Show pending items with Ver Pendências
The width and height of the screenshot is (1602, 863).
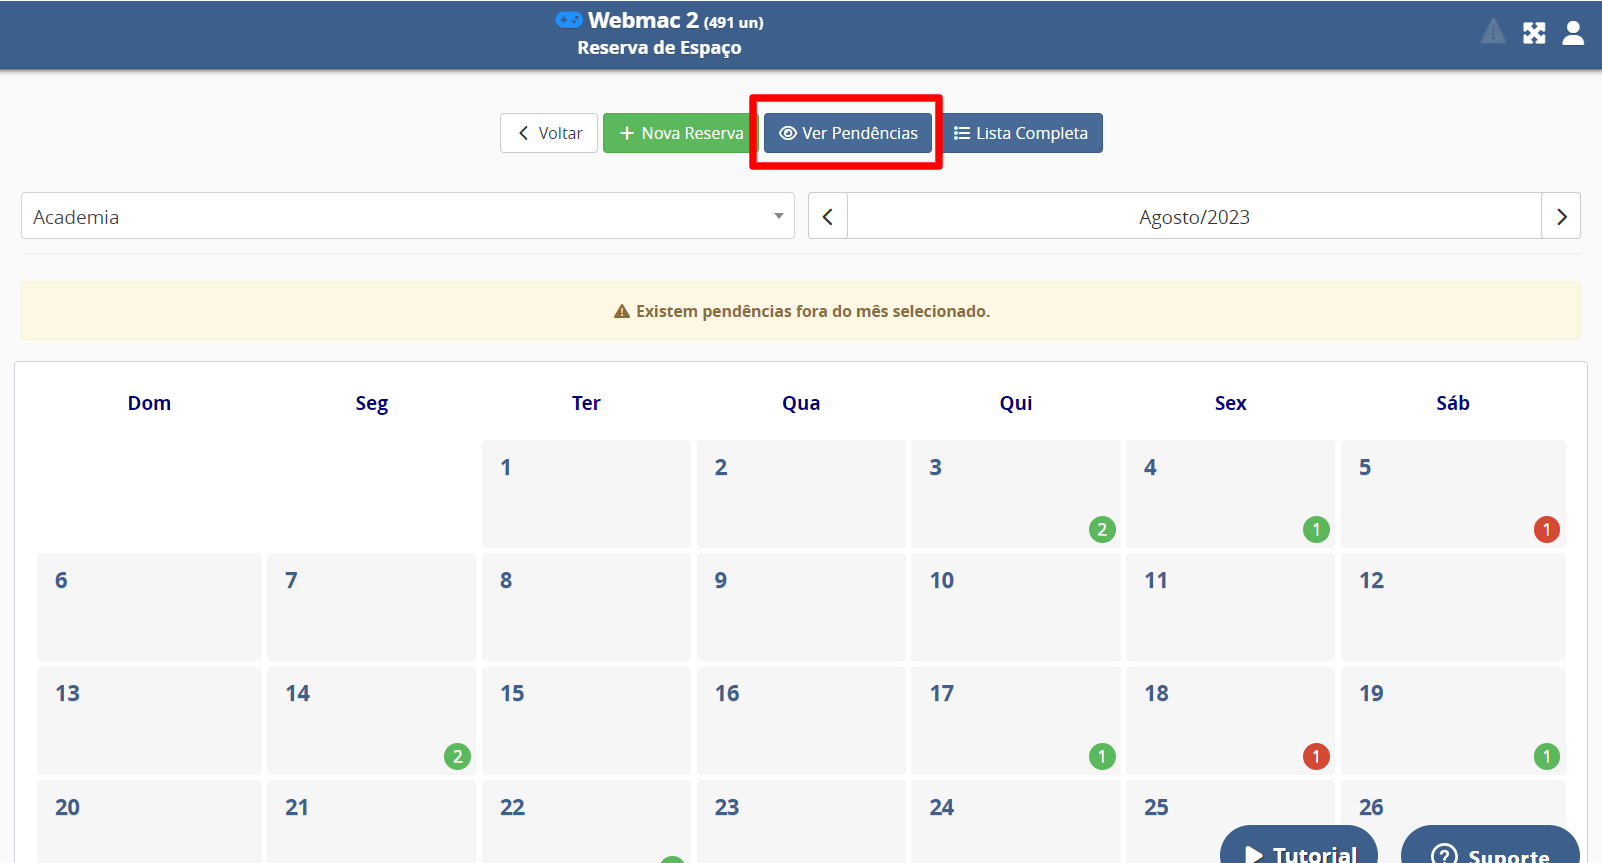(x=848, y=133)
